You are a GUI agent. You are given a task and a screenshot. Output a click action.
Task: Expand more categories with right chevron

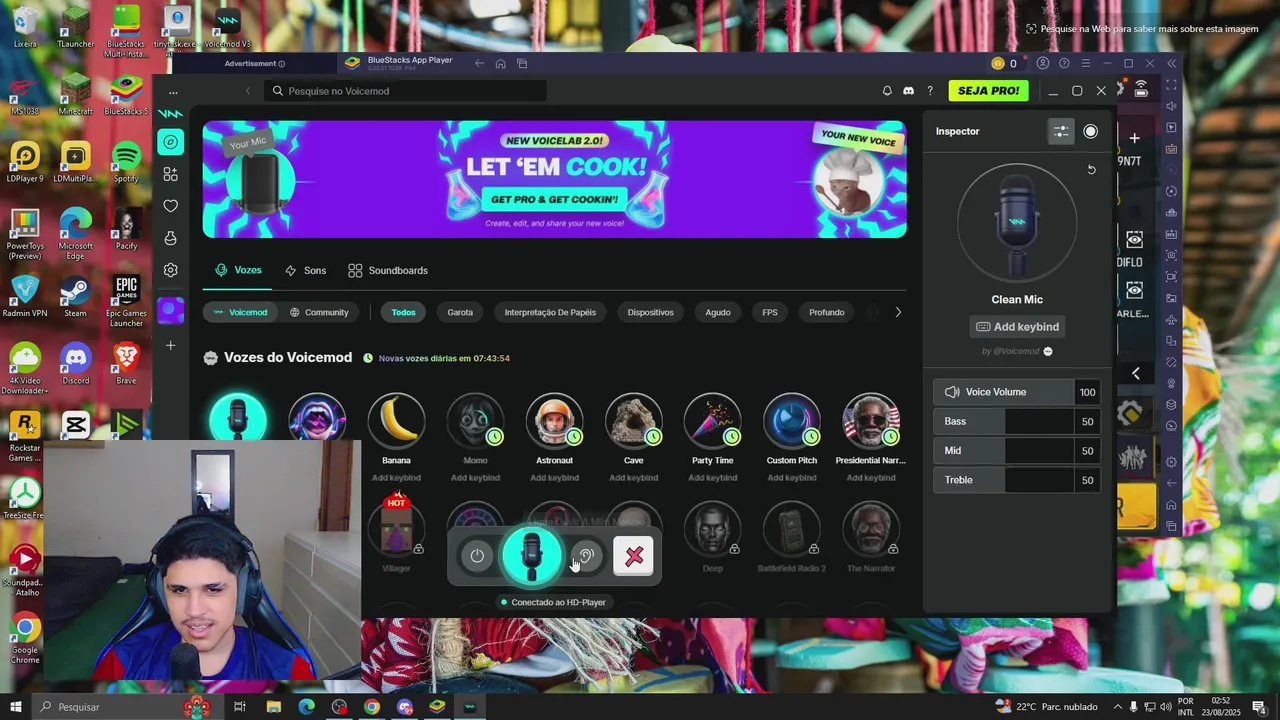[897, 312]
